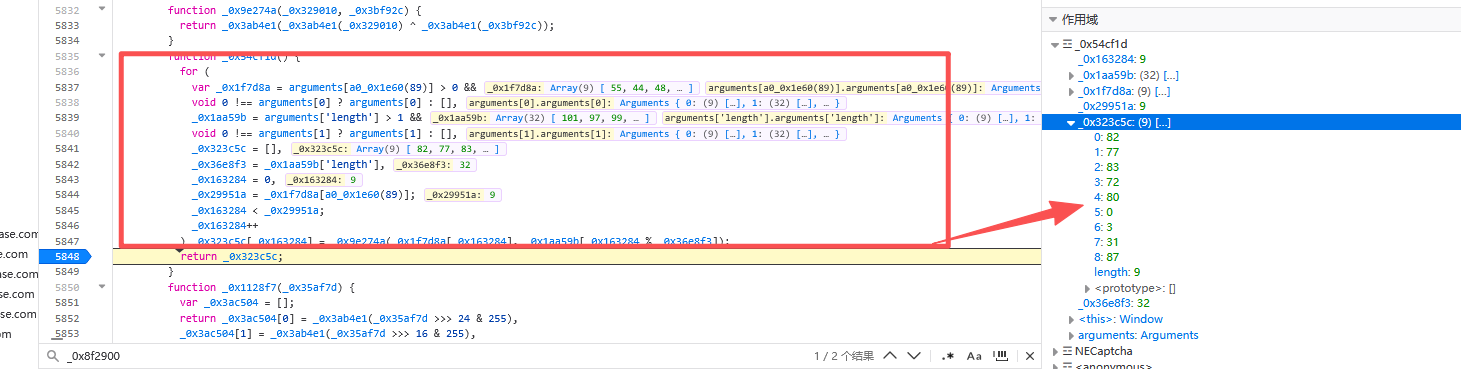Click the breakpoint arrow at line 5848
Screen dimensions: 1461x369
tap(65, 256)
